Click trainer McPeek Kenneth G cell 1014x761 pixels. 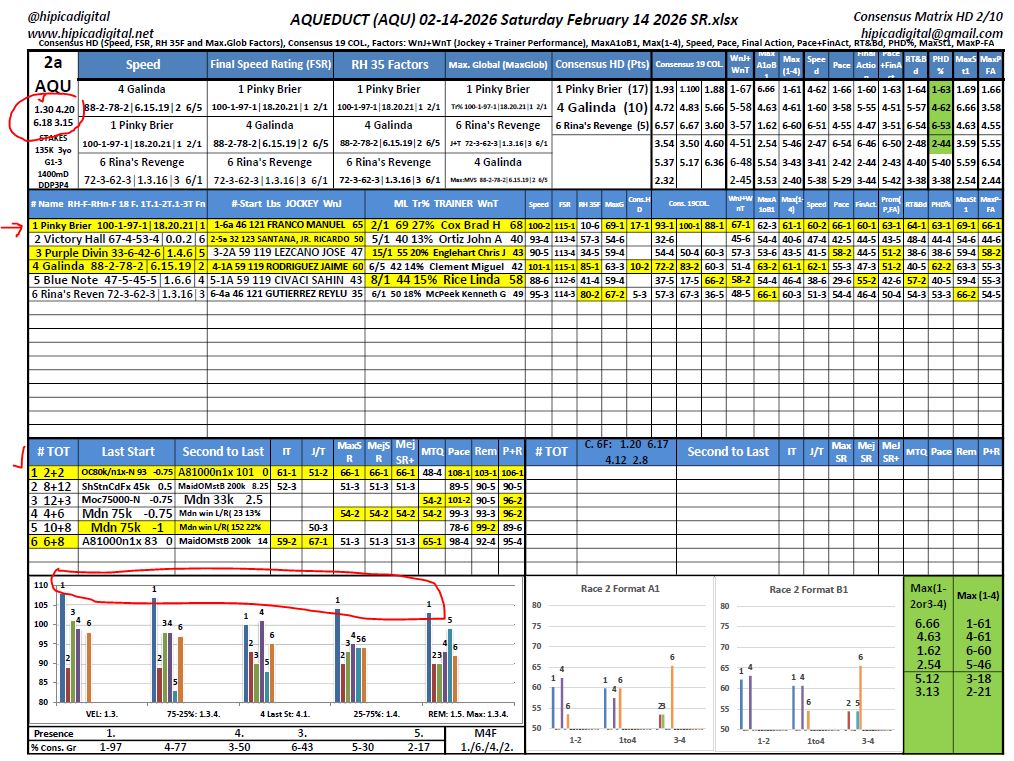pyautogui.click(x=446, y=294)
